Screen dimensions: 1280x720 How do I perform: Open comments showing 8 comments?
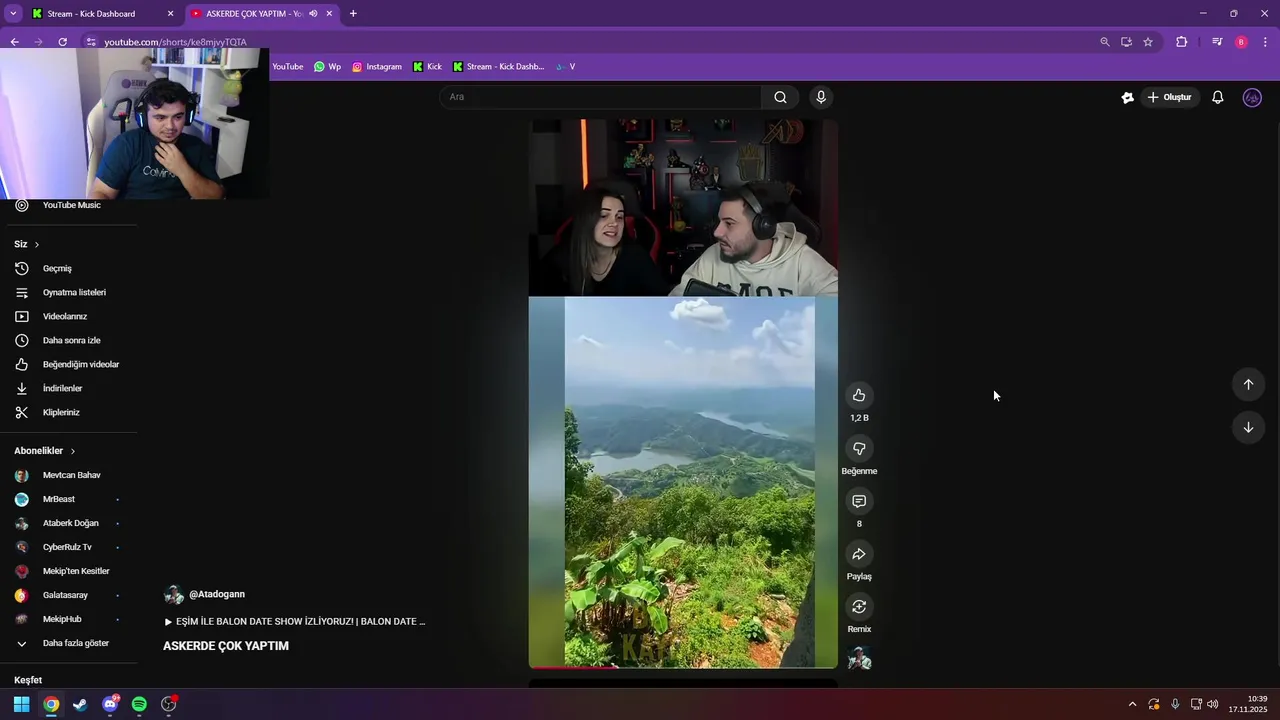tap(859, 501)
